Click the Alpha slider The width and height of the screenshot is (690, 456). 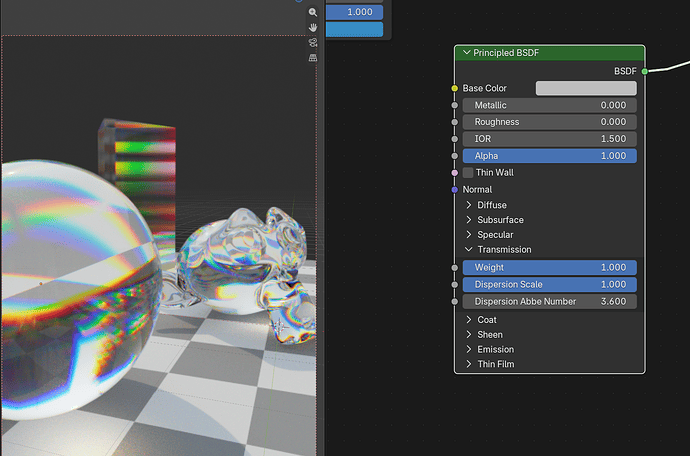point(550,156)
